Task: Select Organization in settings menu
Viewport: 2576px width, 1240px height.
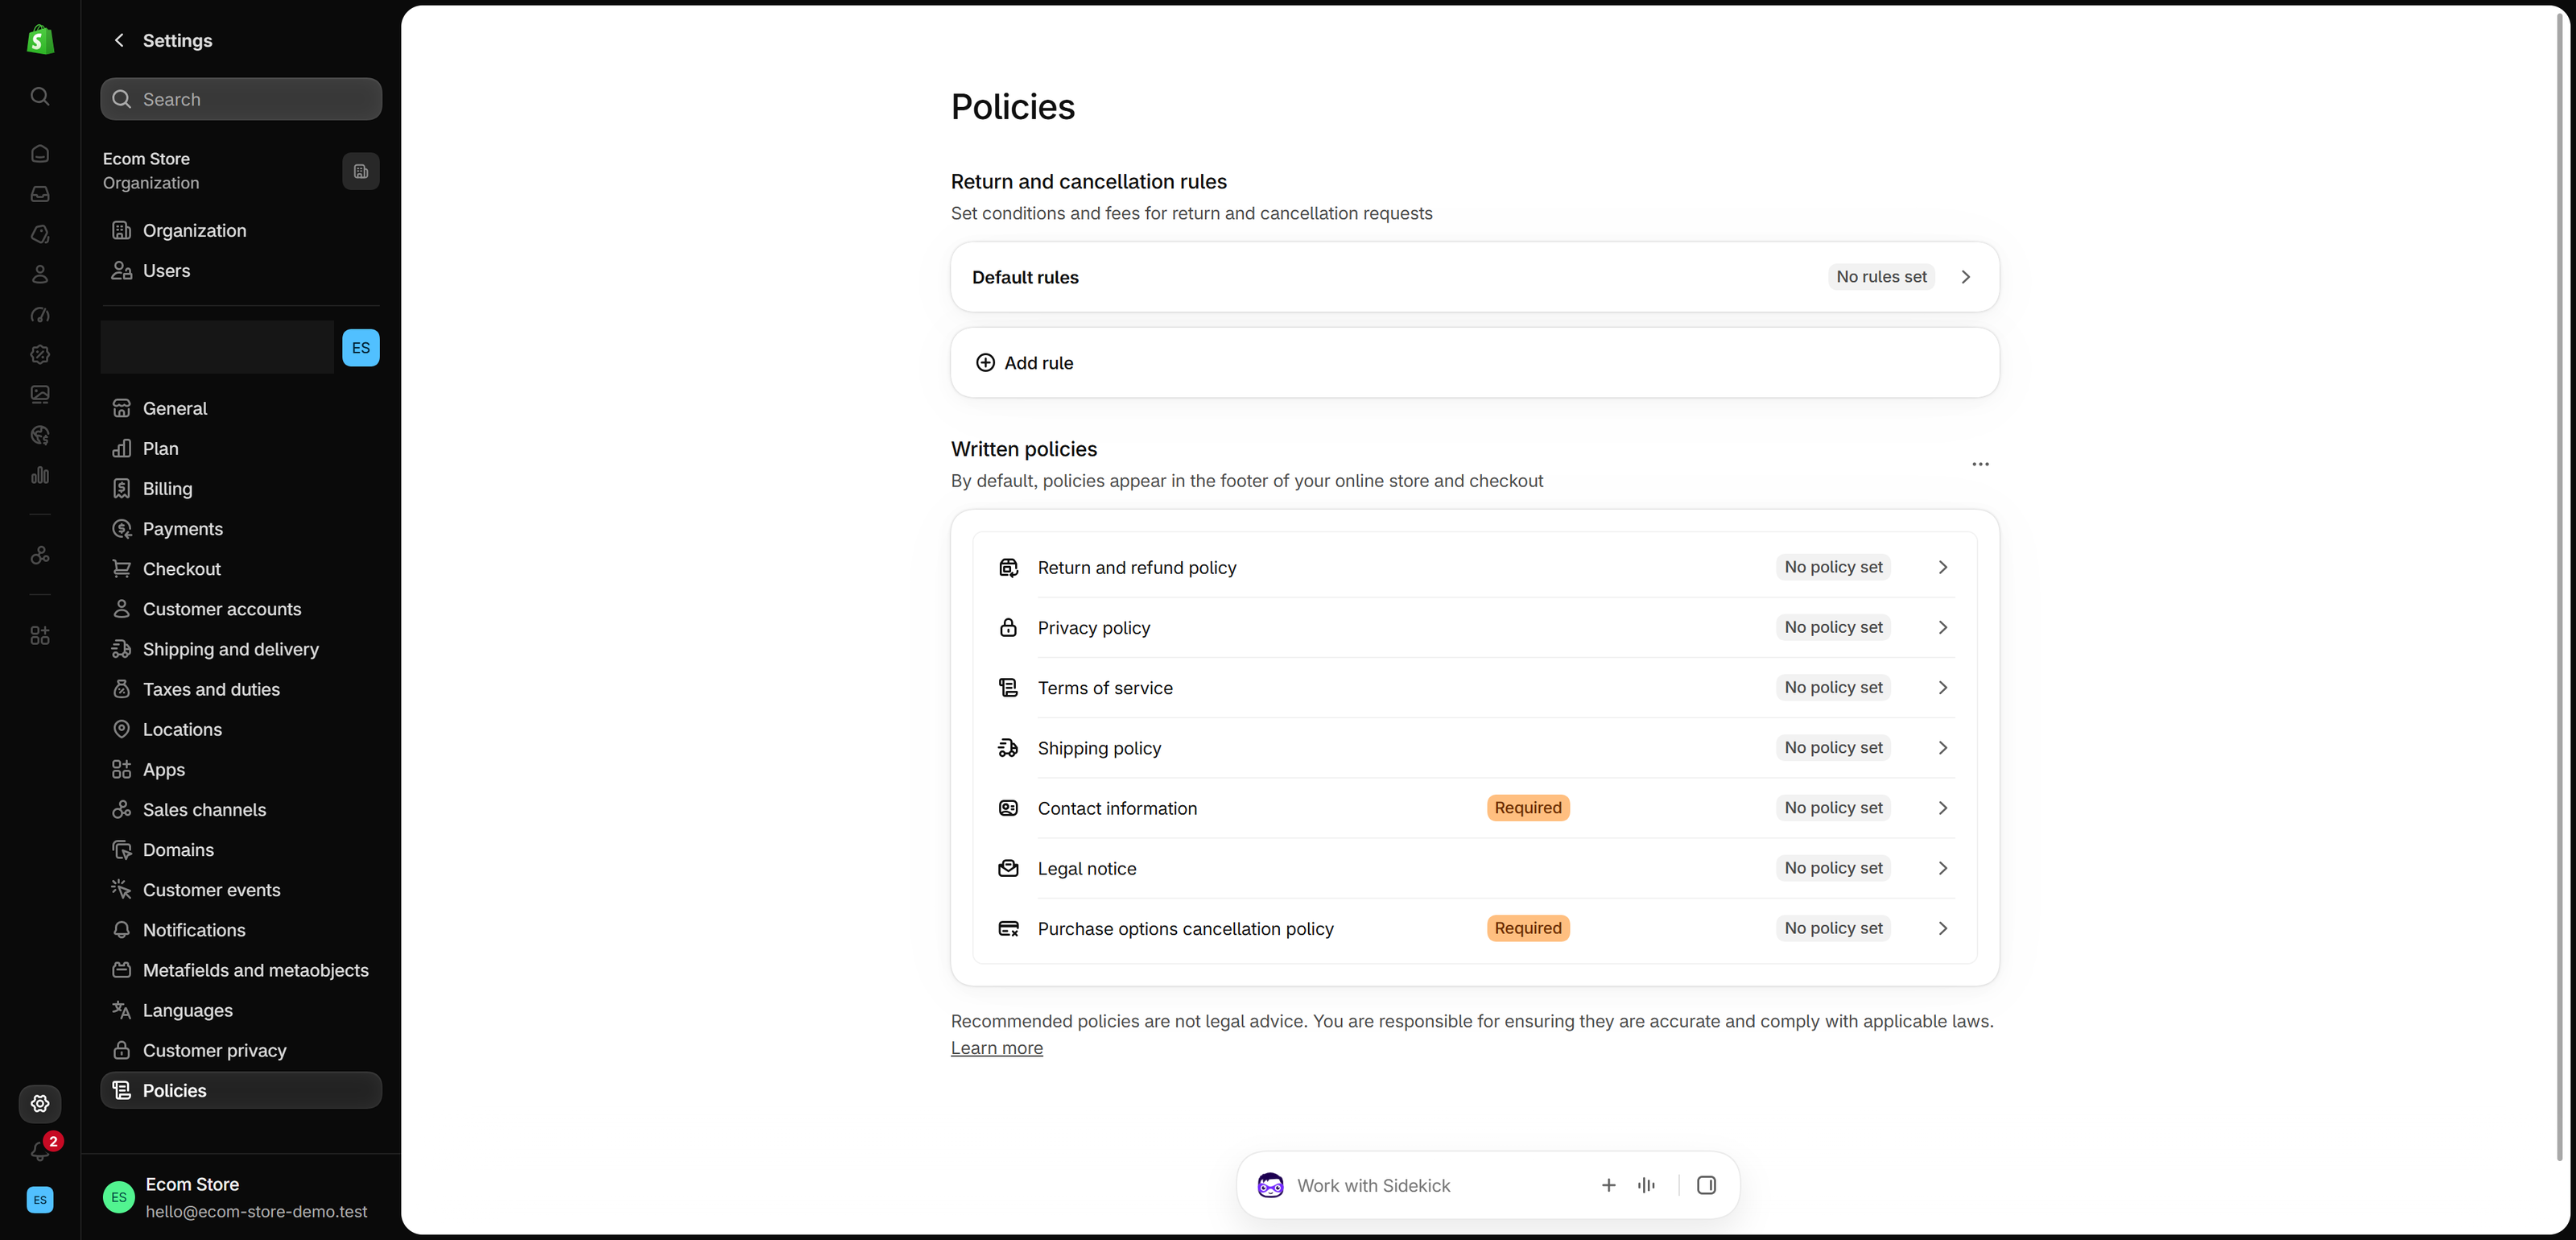Action: point(241,230)
